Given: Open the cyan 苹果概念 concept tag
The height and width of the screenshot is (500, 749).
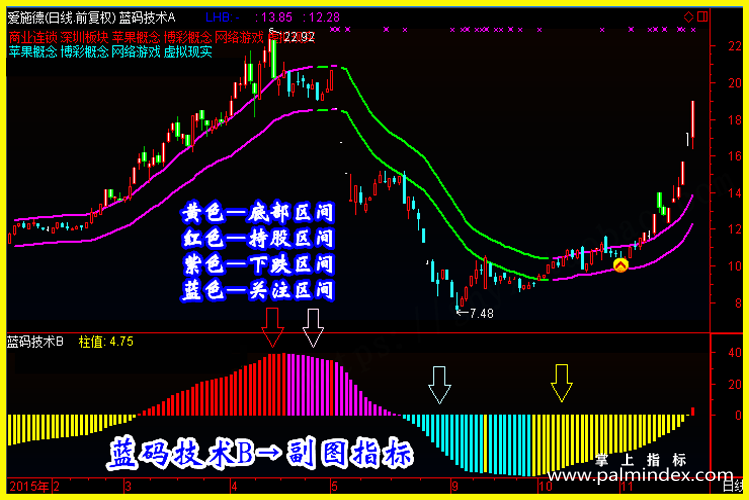Looking at the screenshot, I should [x=33, y=52].
